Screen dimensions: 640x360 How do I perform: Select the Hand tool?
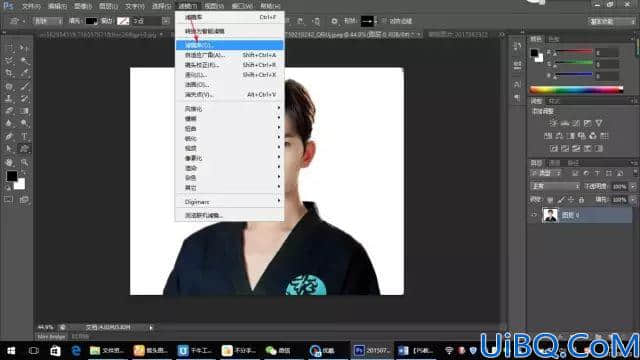9,162
